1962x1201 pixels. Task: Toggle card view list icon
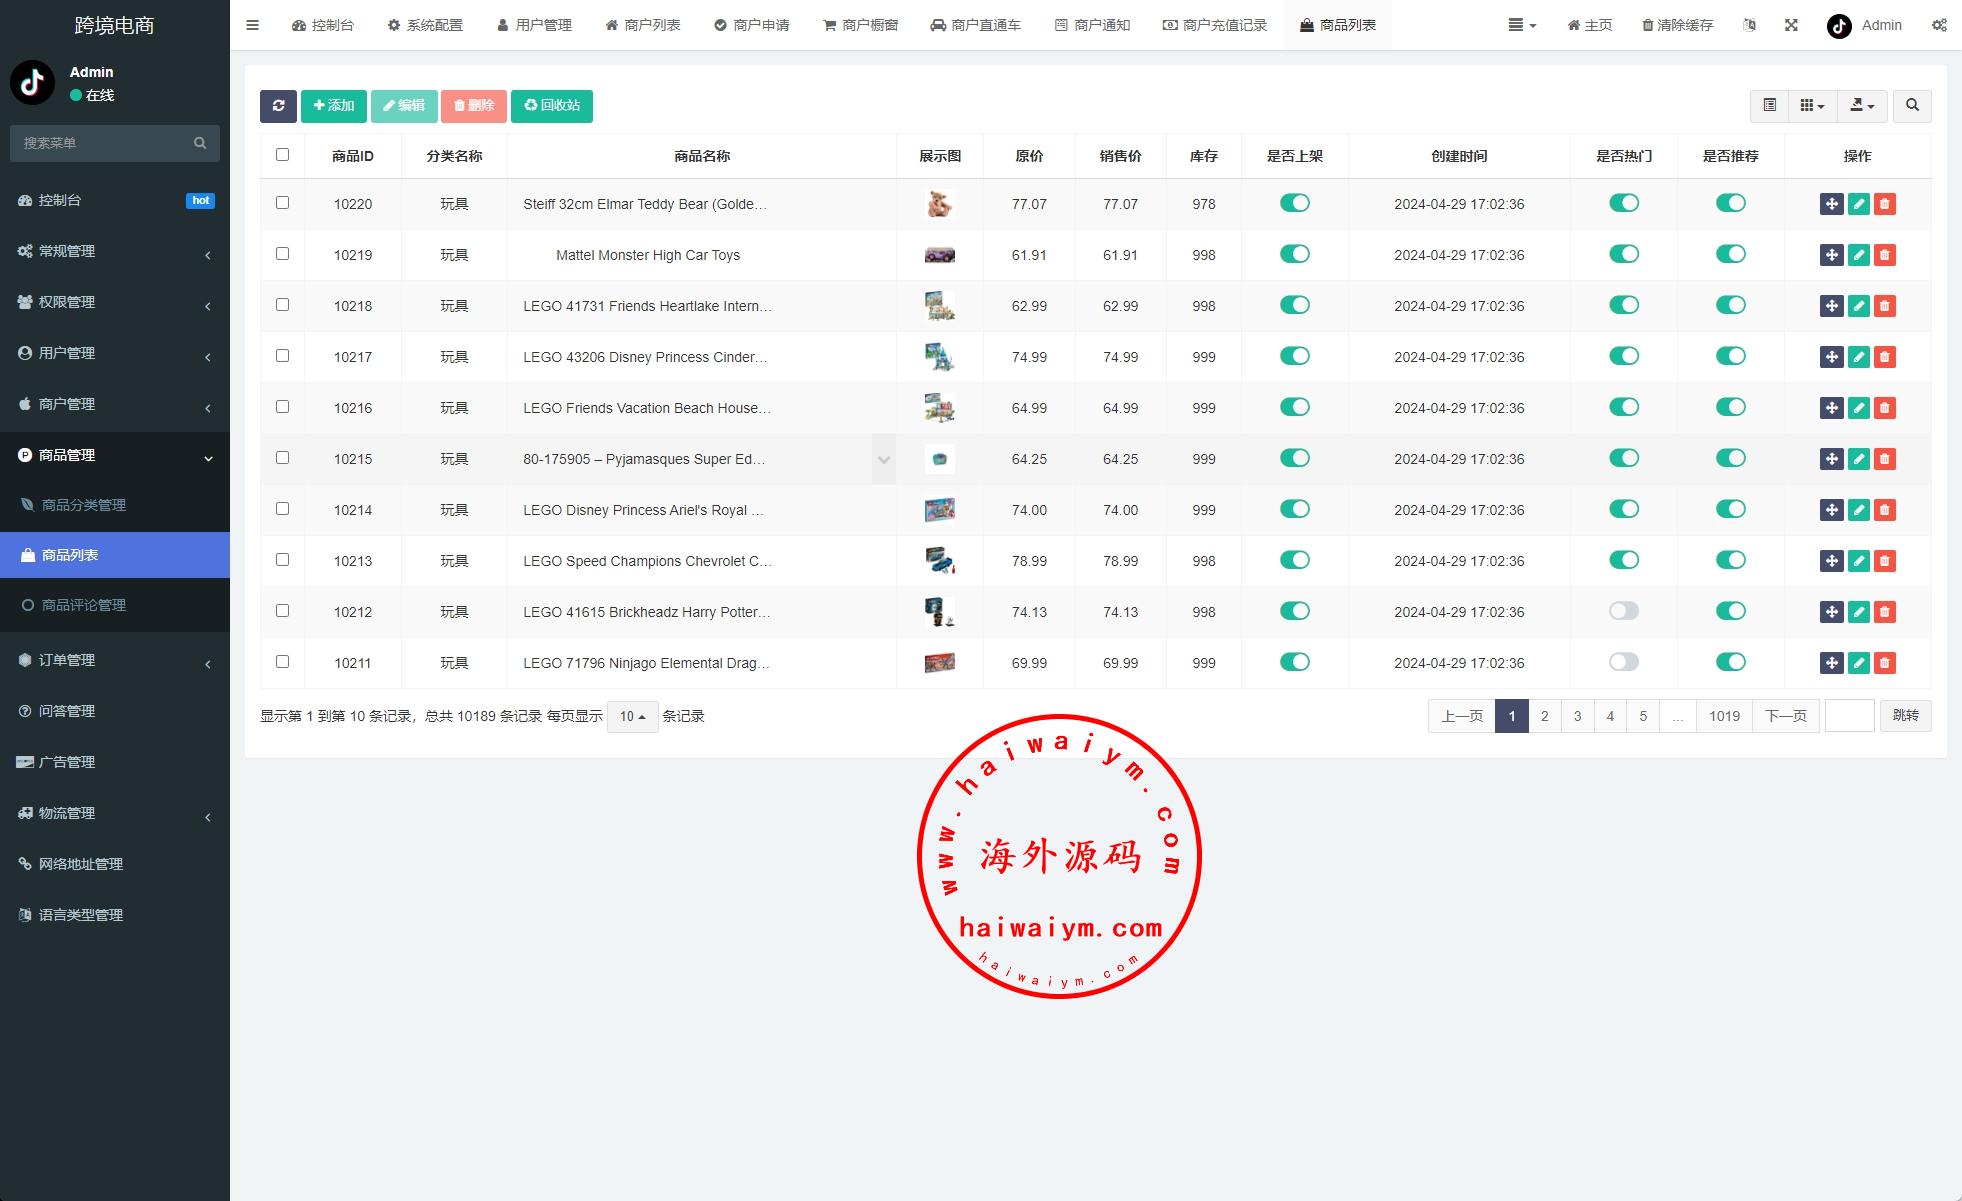pyautogui.click(x=1769, y=106)
